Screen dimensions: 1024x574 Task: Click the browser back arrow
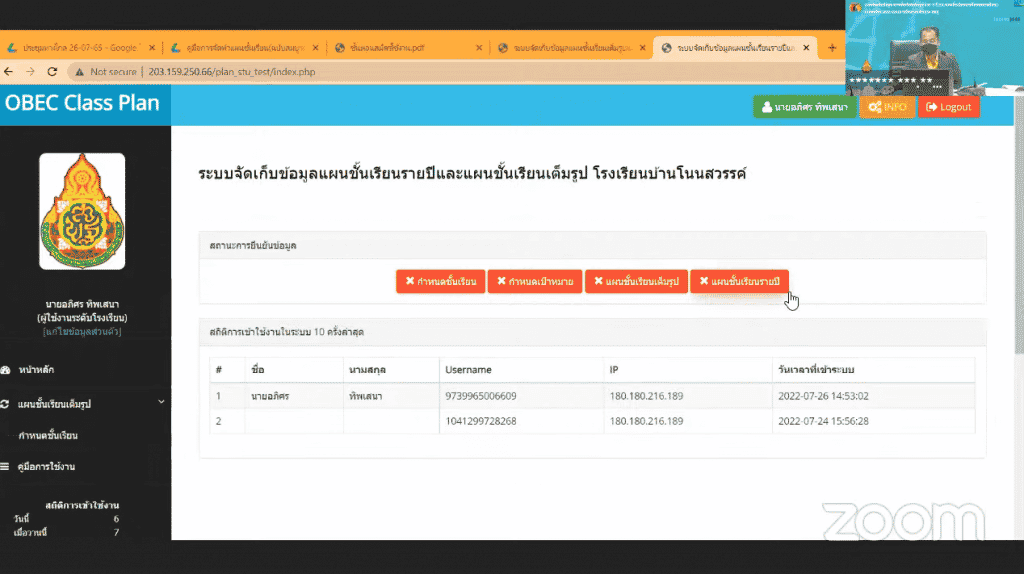pos(9,72)
